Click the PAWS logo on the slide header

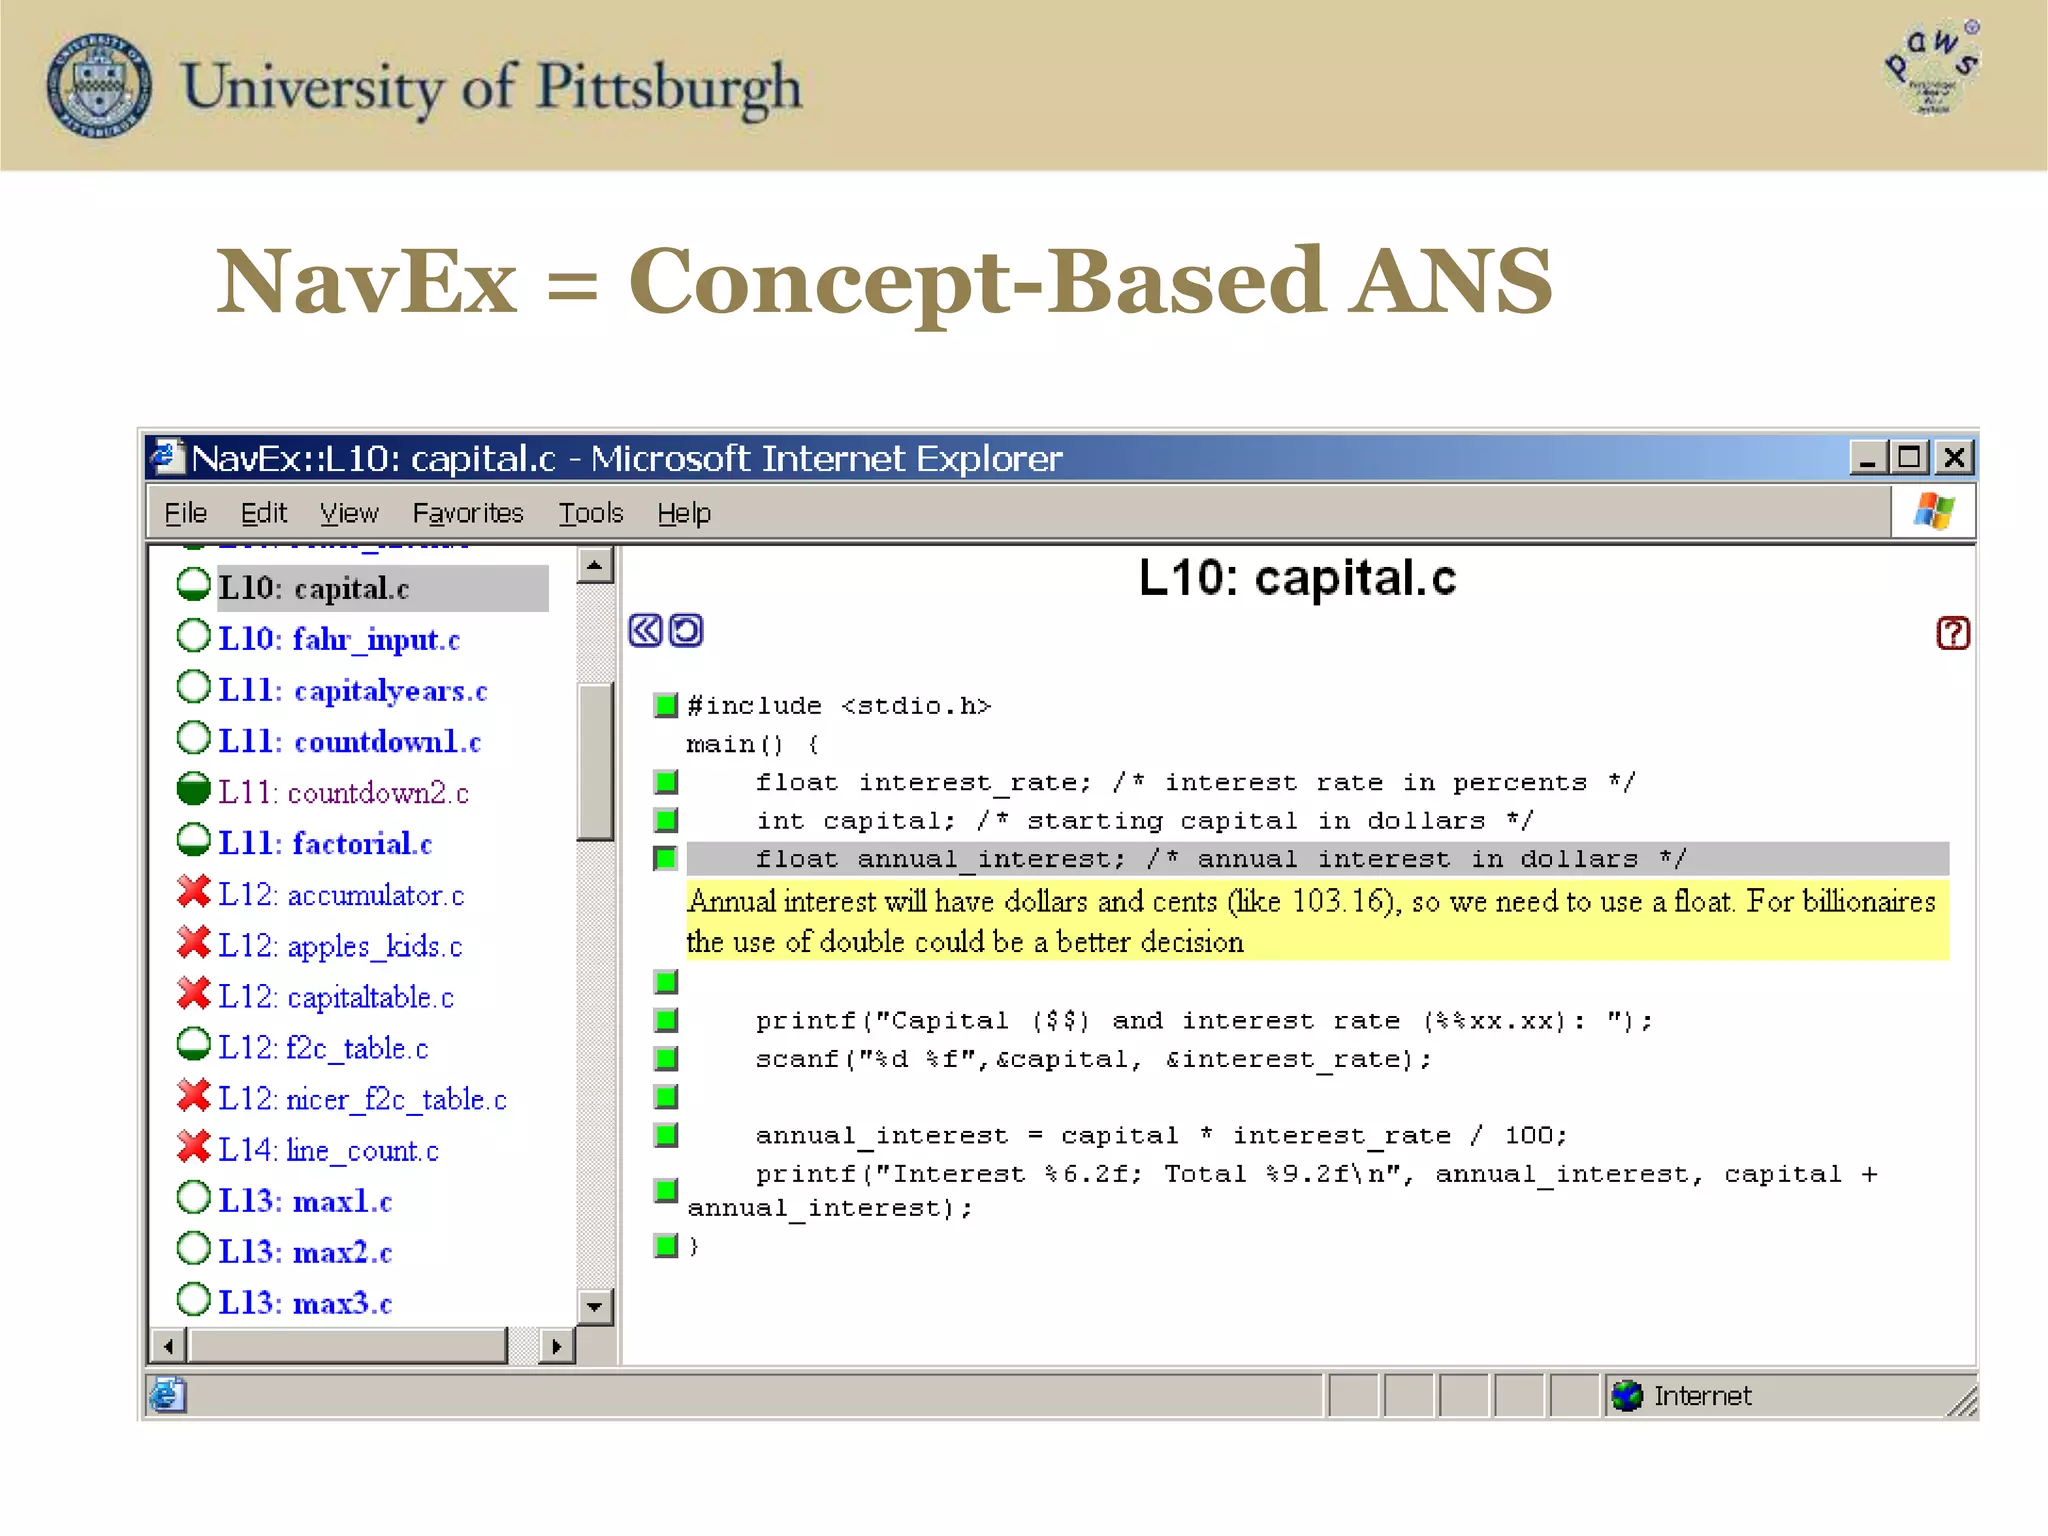1932,68
